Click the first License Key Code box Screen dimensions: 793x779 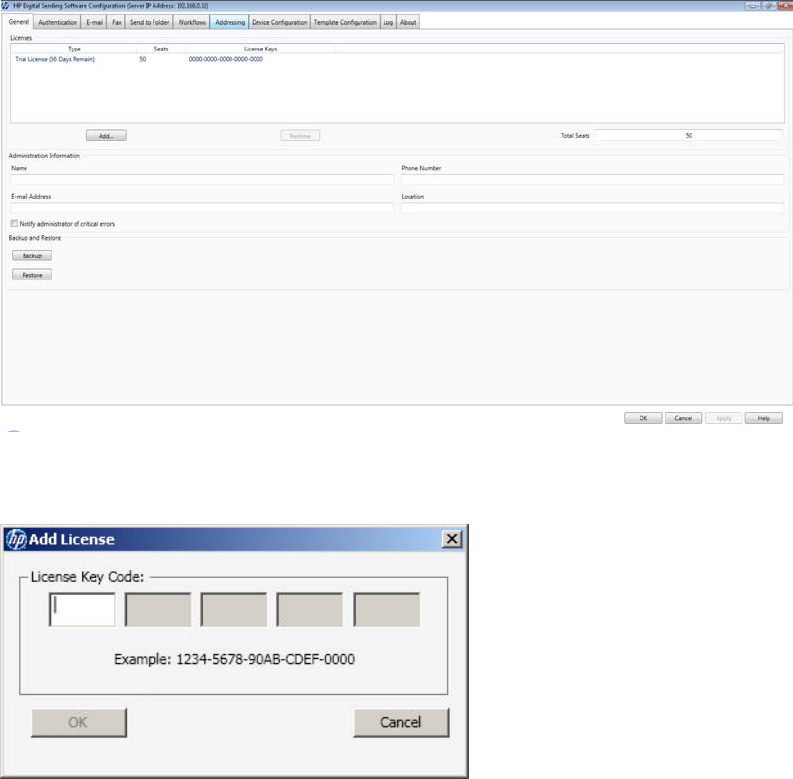[x=82, y=610]
